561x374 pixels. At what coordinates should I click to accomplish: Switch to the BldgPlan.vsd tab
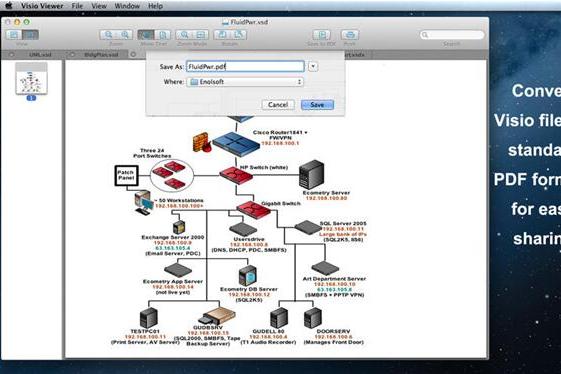(x=101, y=55)
